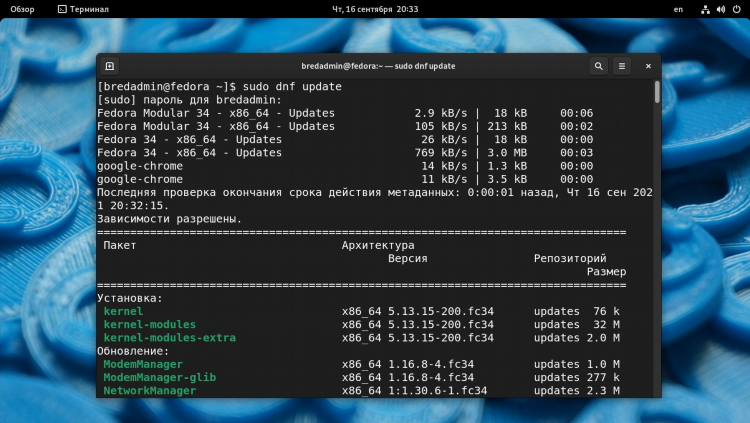
Task: Open a new tab in the terminal
Action: pos(110,66)
